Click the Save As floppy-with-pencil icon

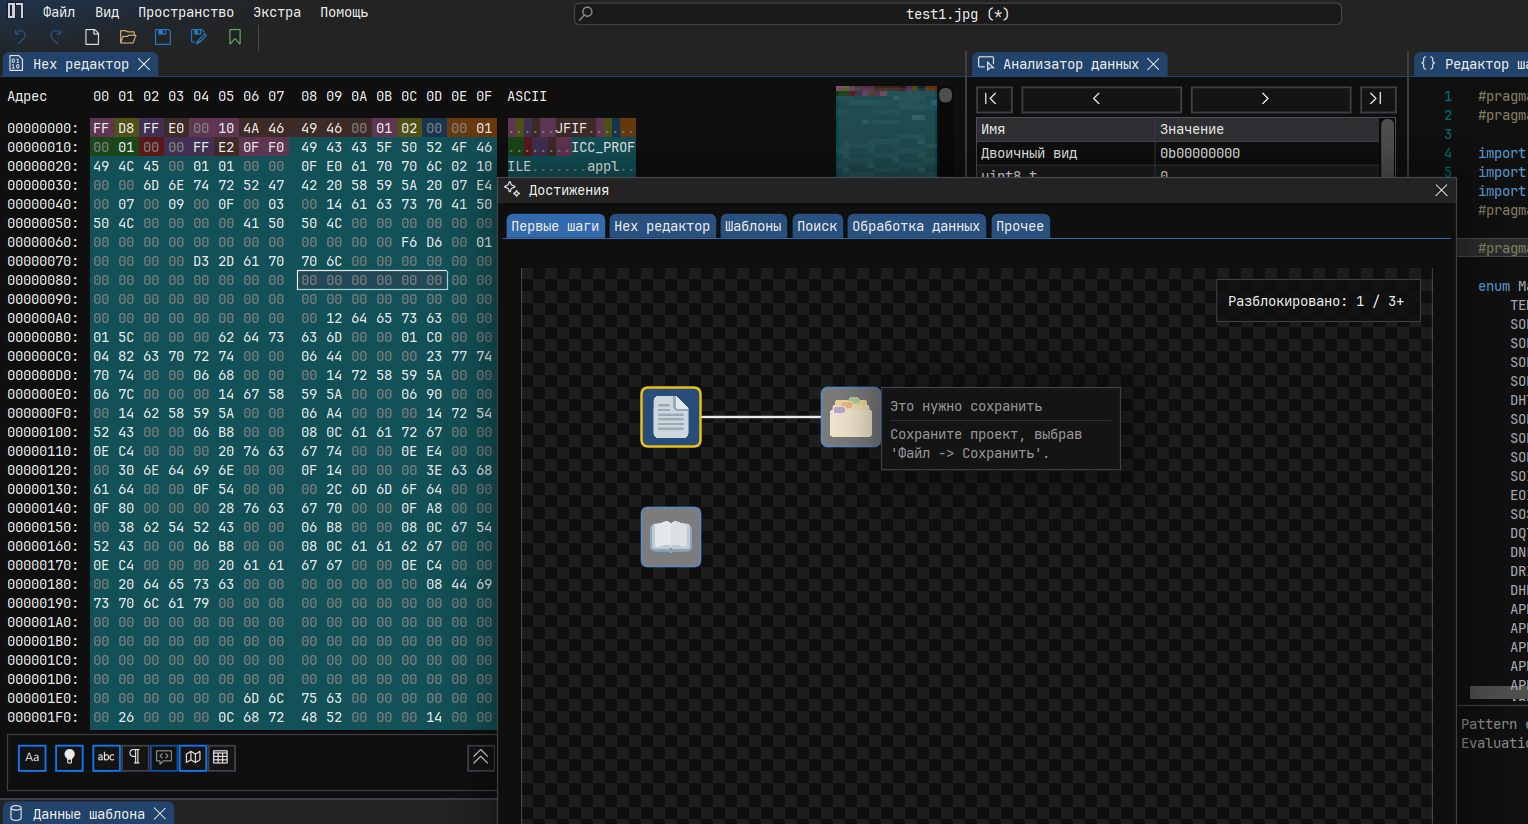point(199,37)
